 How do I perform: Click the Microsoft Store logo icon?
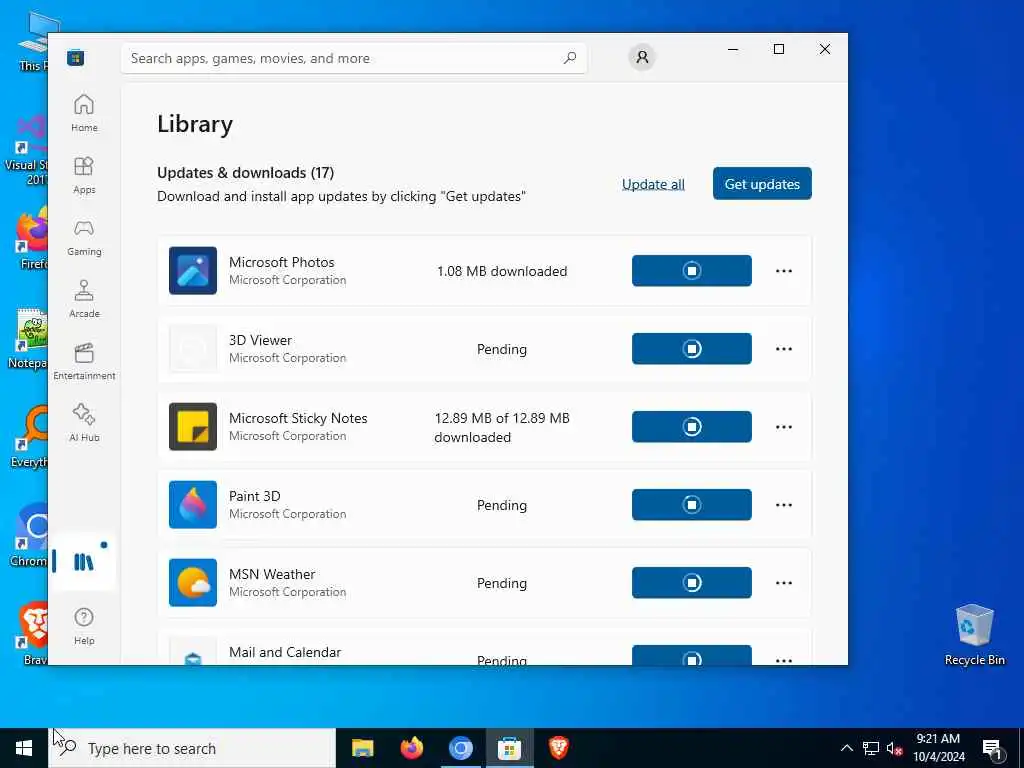[x=76, y=57]
